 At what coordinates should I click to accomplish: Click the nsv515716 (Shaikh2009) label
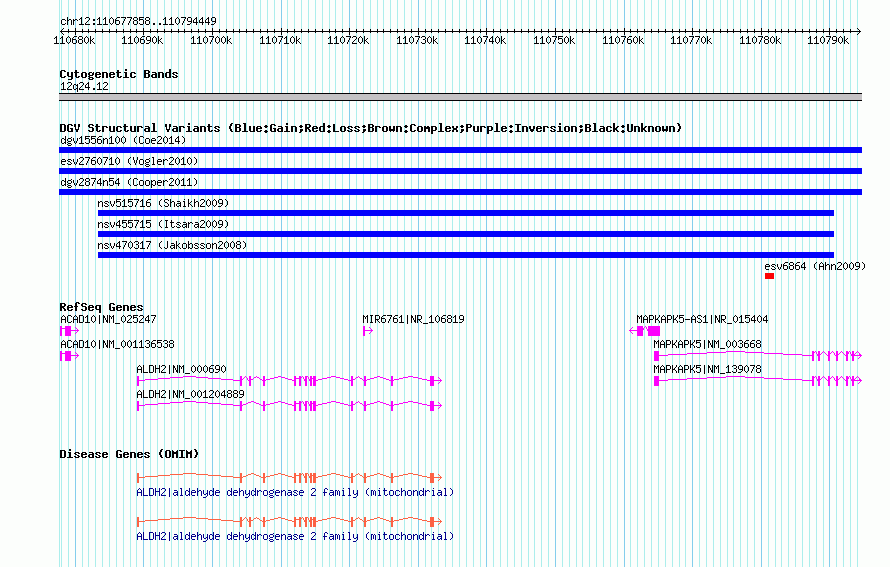click(163, 203)
